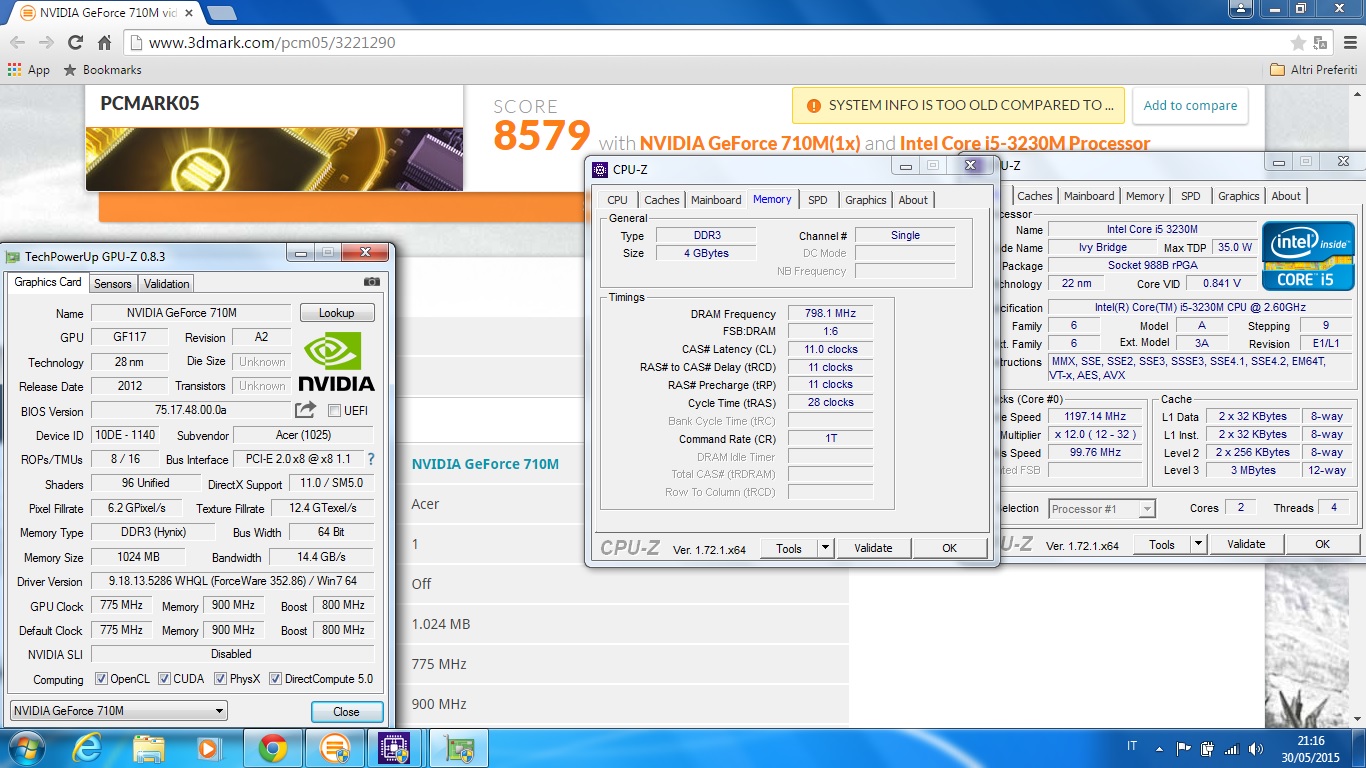
Task: Click the Chrome reload page icon
Action: [75, 43]
